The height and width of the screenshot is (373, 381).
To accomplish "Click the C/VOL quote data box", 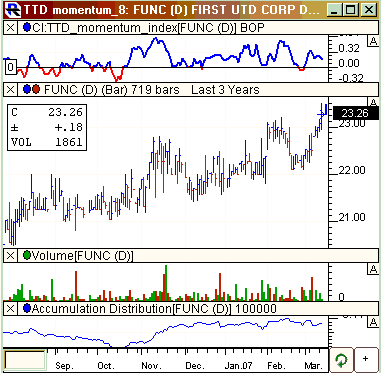I will coord(47,127).
